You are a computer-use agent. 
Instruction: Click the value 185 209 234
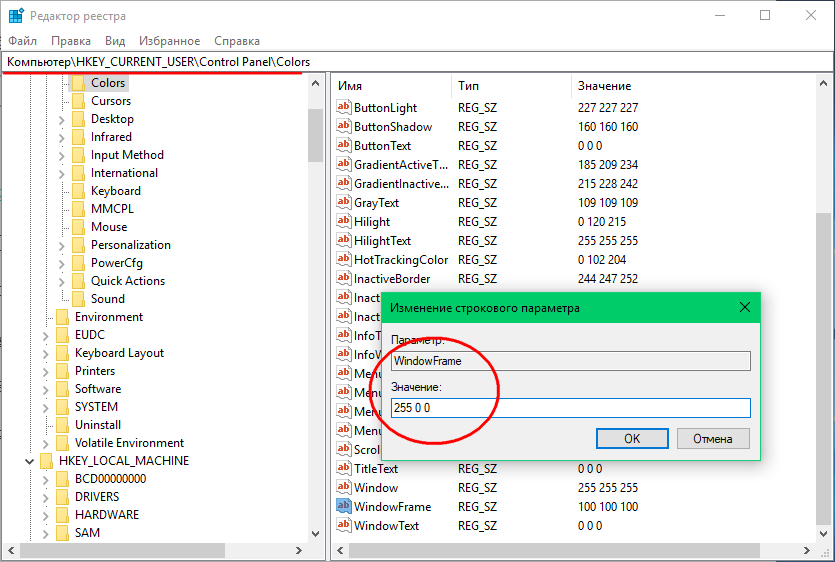coord(608,165)
